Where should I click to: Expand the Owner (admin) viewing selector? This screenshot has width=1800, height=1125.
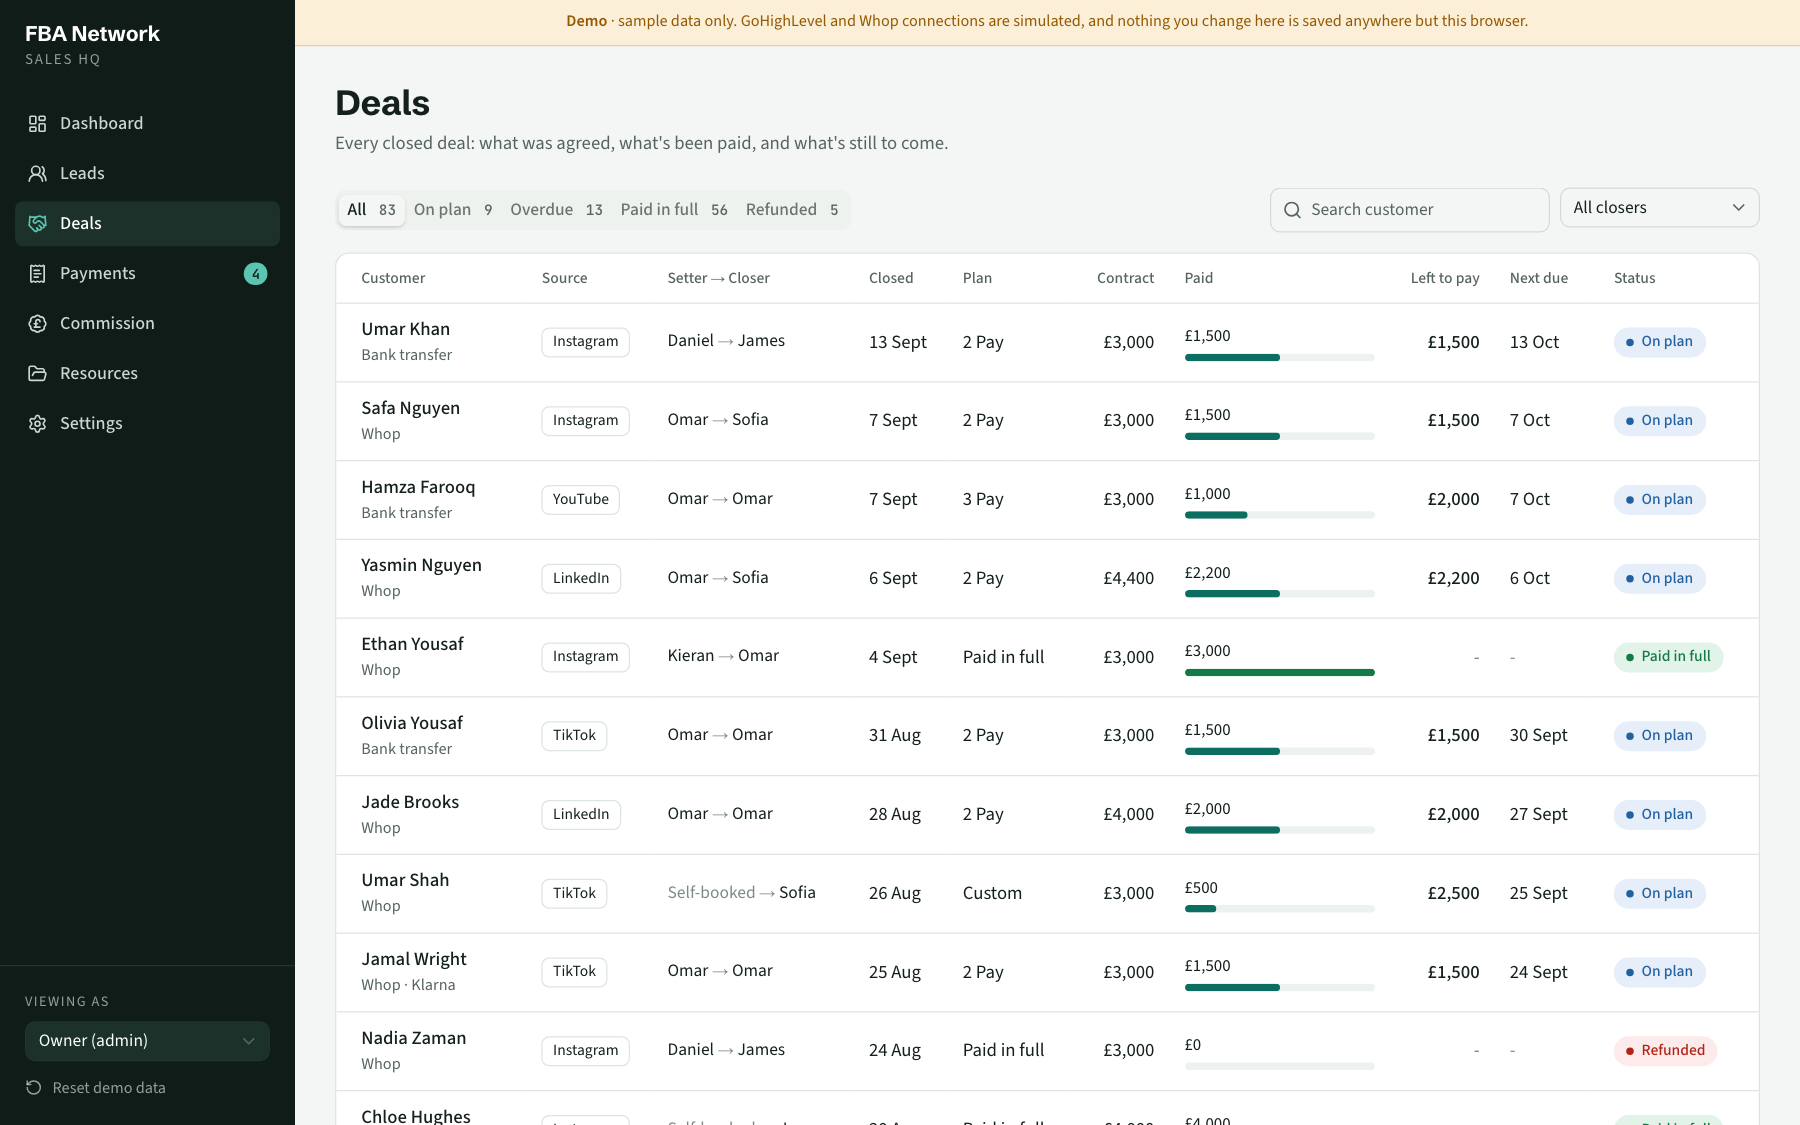coord(147,1041)
